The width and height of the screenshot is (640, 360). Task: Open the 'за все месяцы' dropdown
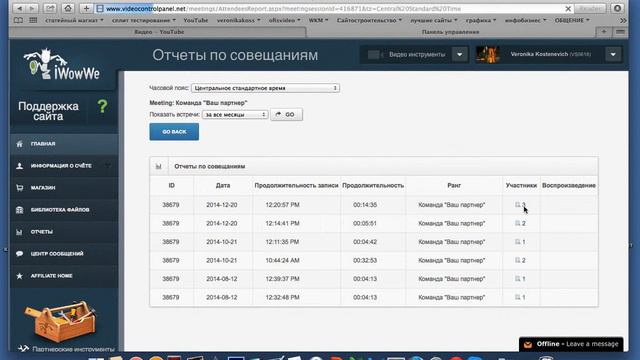pyautogui.click(x=235, y=115)
